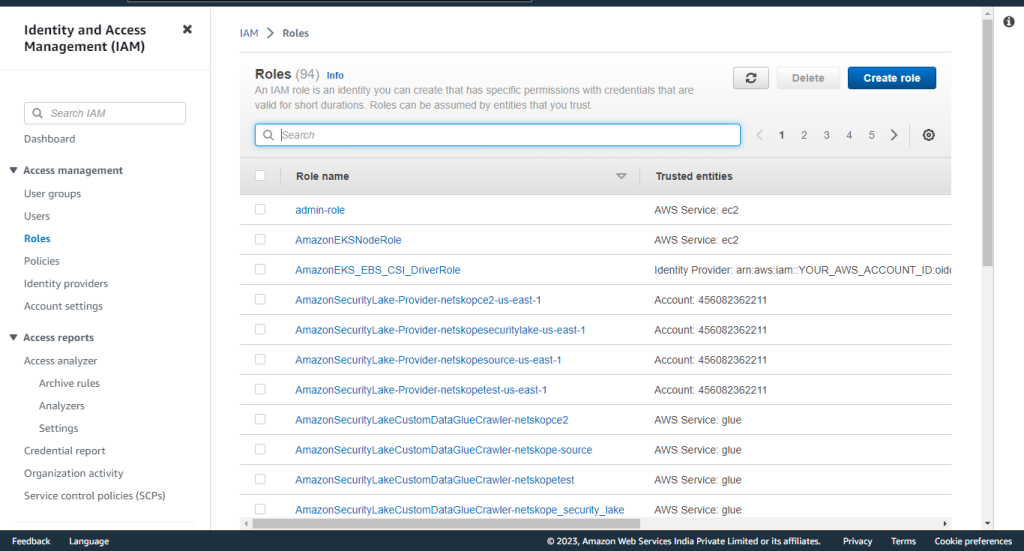Tick the GlueCrawler-netskopetest role checkbox
1024x551 pixels.
(261, 480)
